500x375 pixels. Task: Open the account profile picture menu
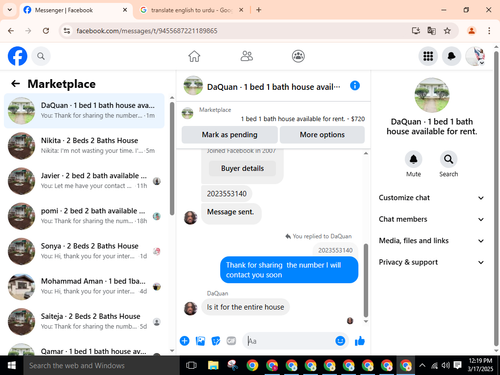point(475,56)
